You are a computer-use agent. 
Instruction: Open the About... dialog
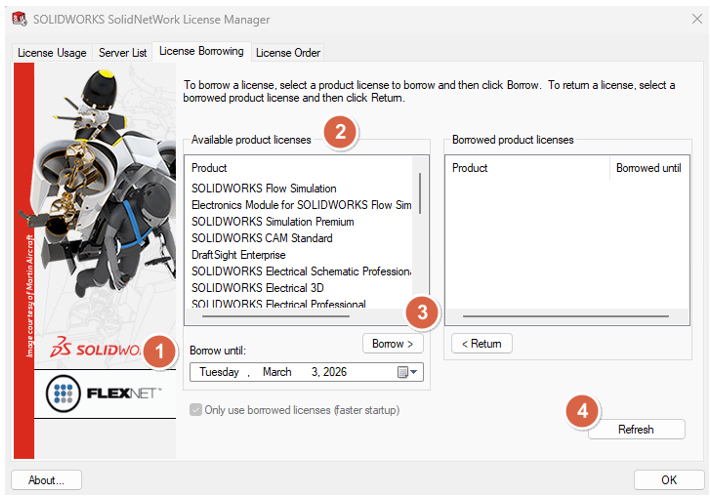(x=47, y=480)
